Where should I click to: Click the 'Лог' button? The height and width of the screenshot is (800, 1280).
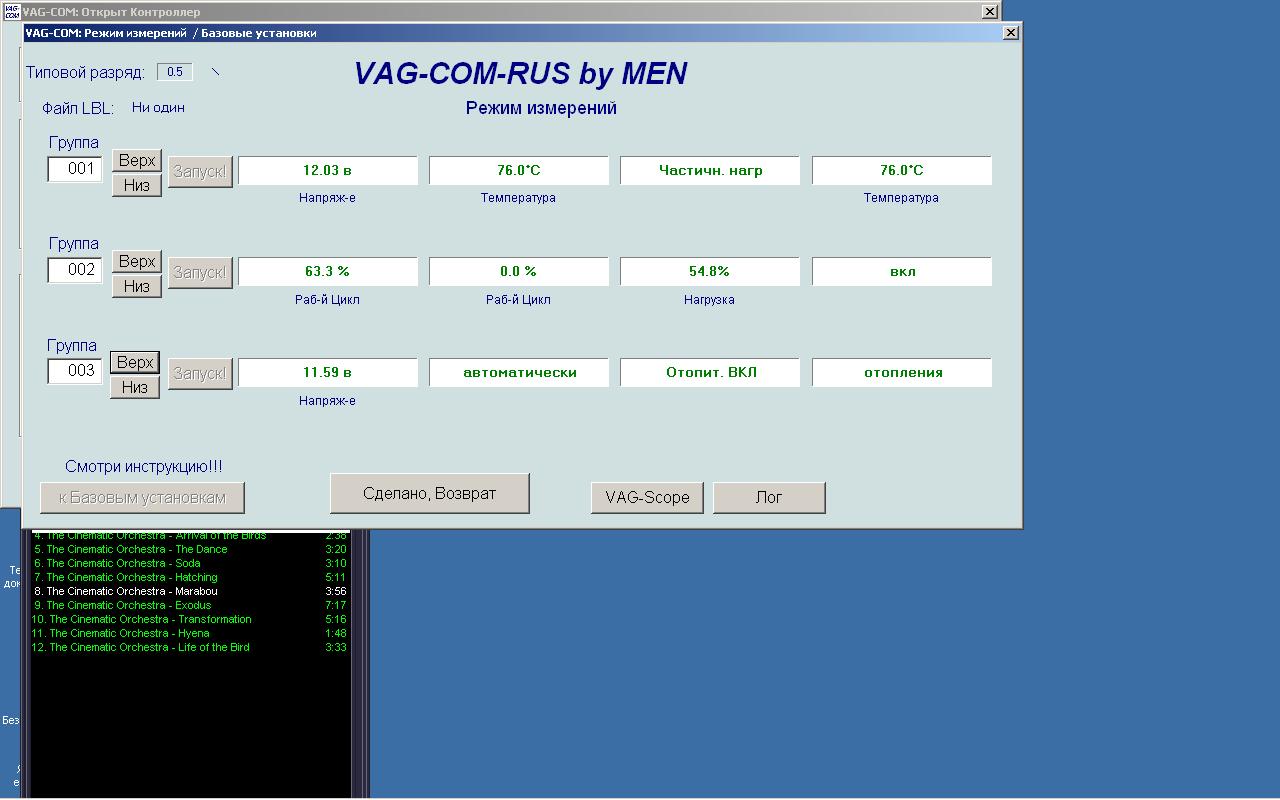768,498
